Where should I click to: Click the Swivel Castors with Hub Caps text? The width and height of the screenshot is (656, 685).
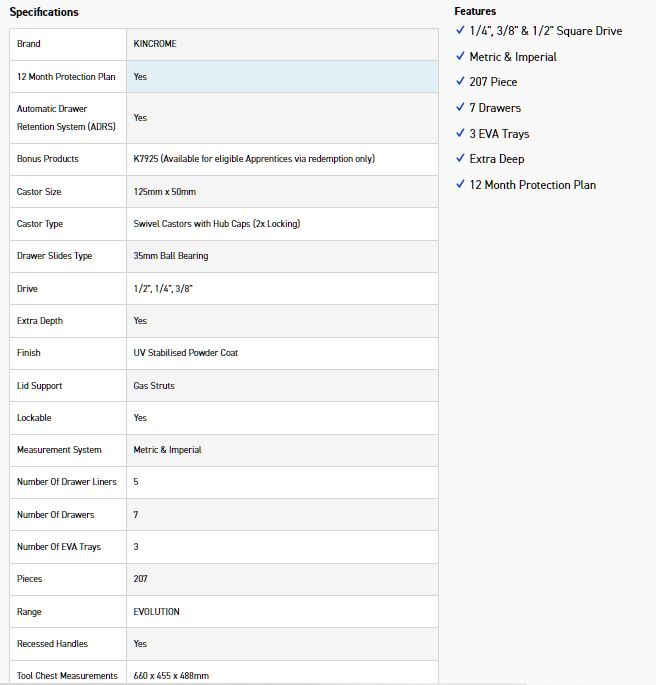click(217, 224)
